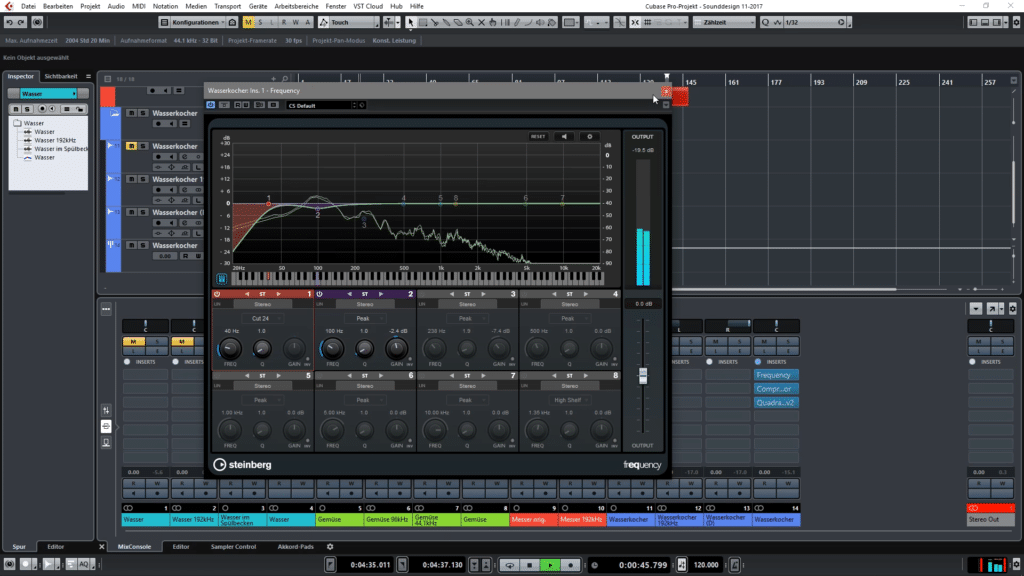The image size is (1024, 576).
Task: Open the MixConsole left three-dots menu
Action: (106, 309)
